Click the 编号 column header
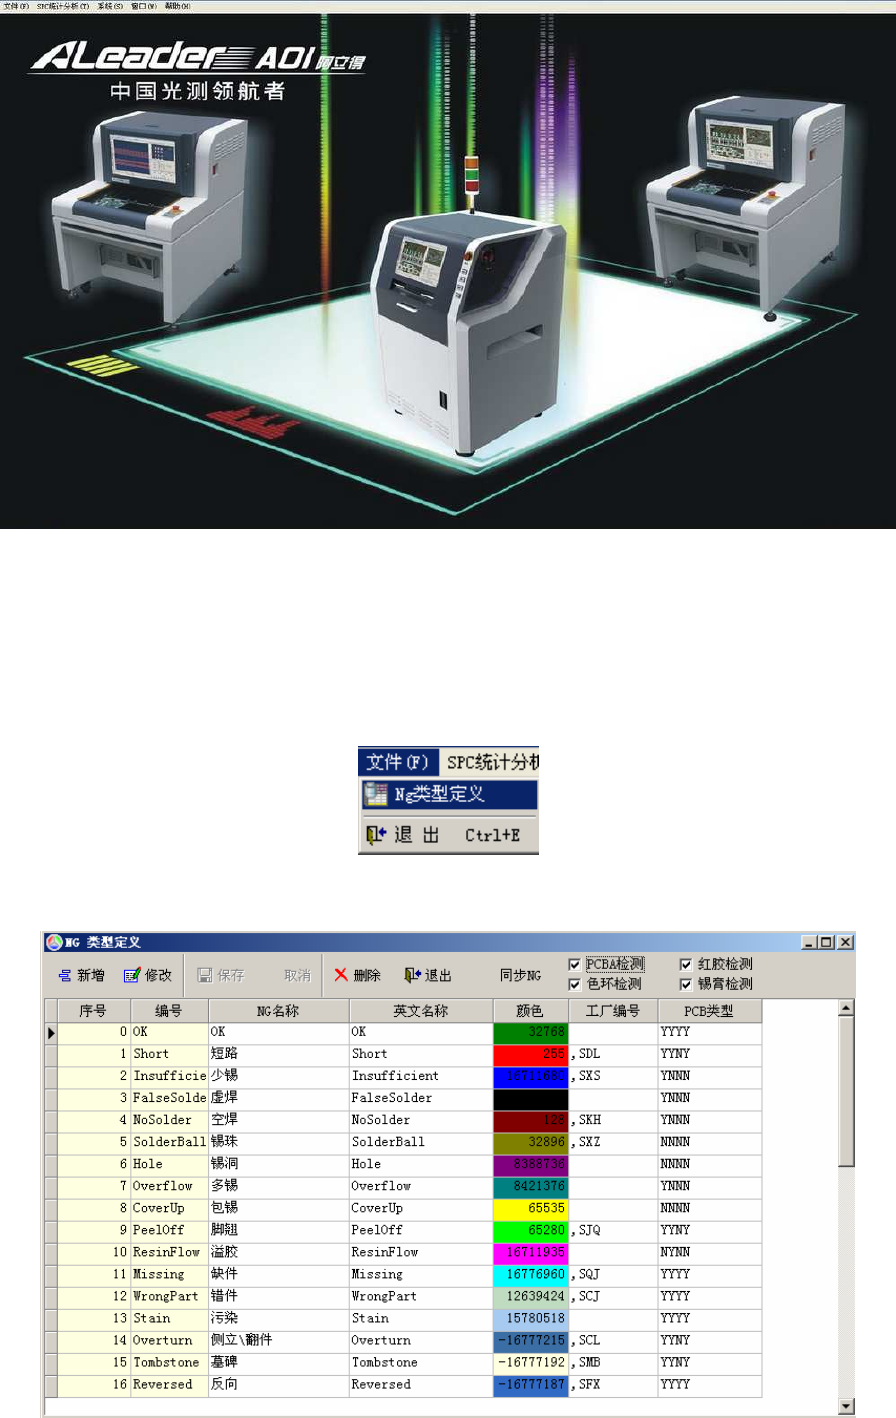This screenshot has height=1418, width=896. pos(169,1011)
